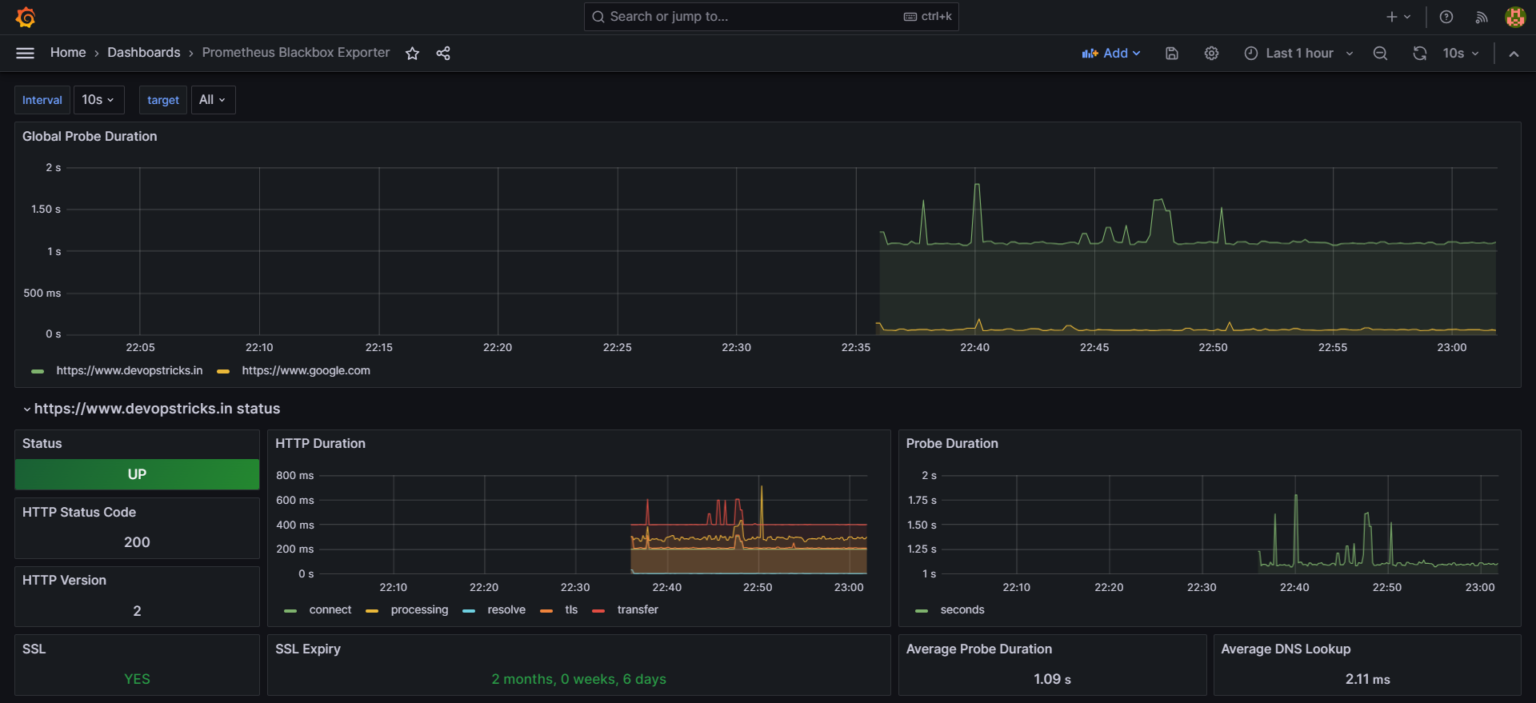Hide the transfer series in HTTP Duration
The height and width of the screenshot is (703, 1536).
pos(638,610)
